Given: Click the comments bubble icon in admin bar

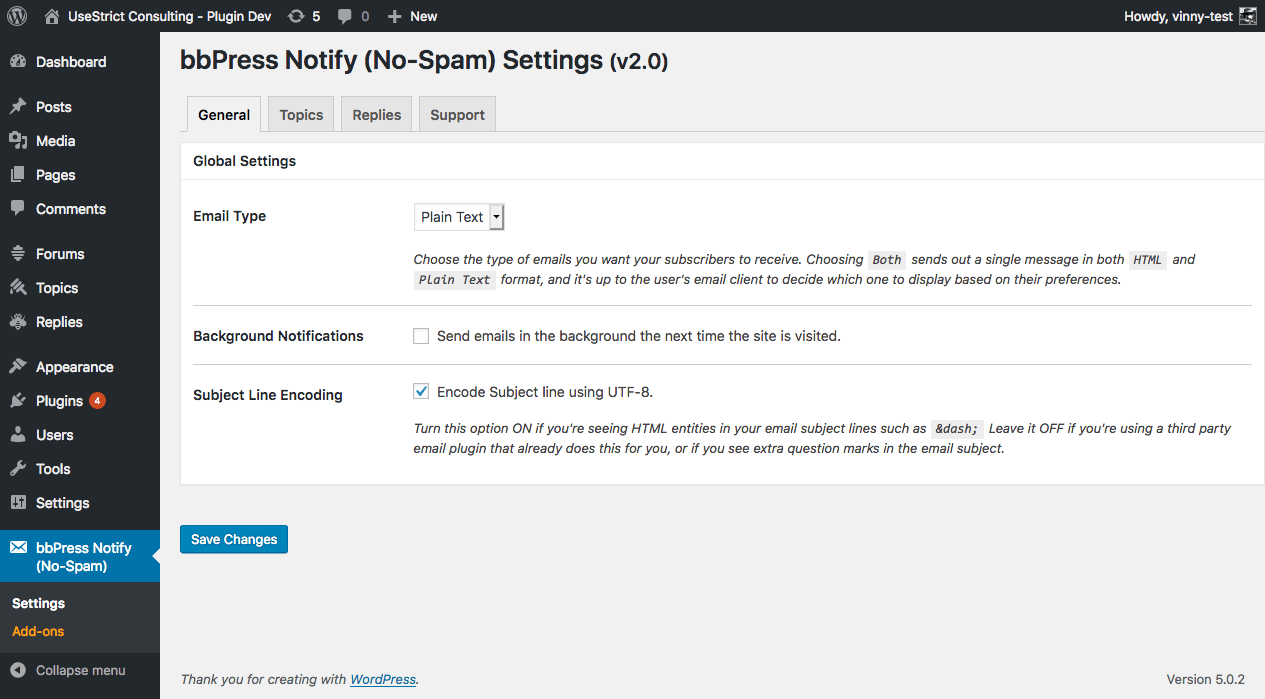Looking at the screenshot, I should (x=345, y=16).
